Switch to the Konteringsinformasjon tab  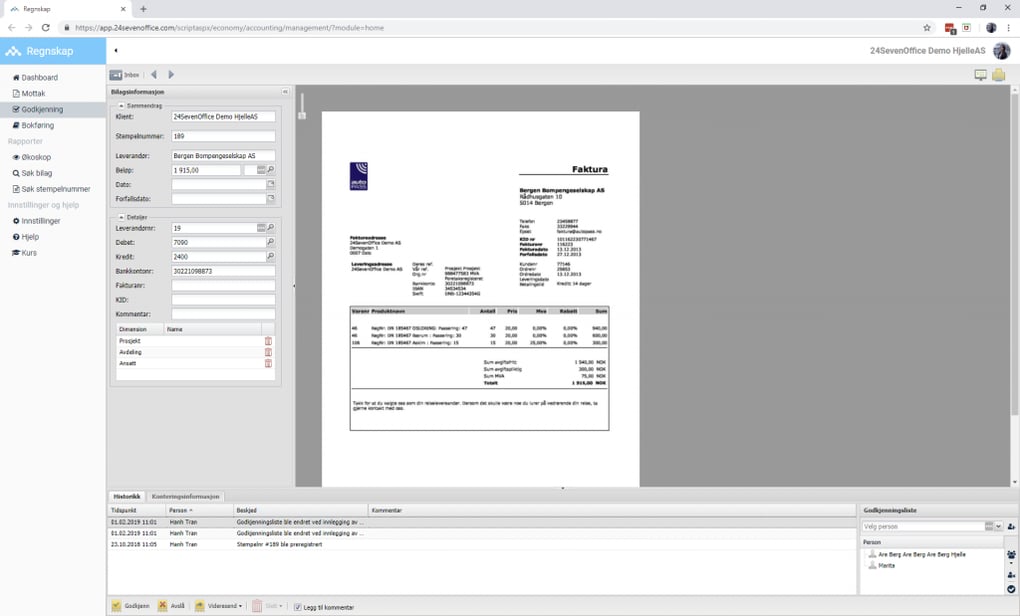click(187, 496)
